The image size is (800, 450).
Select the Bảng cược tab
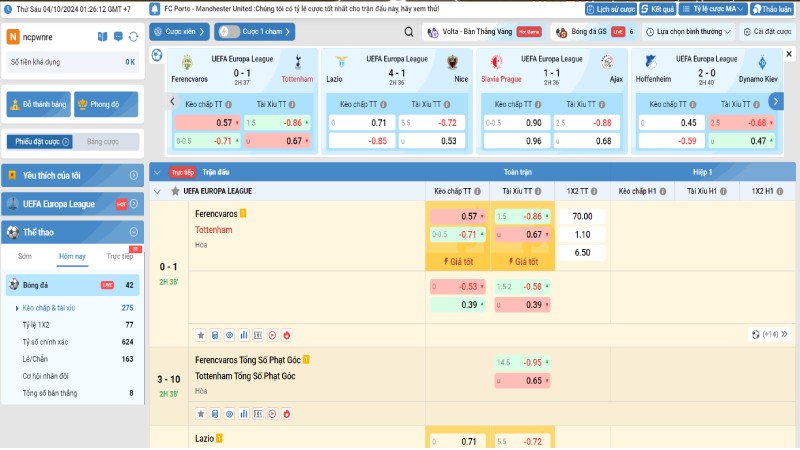(x=103, y=142)
